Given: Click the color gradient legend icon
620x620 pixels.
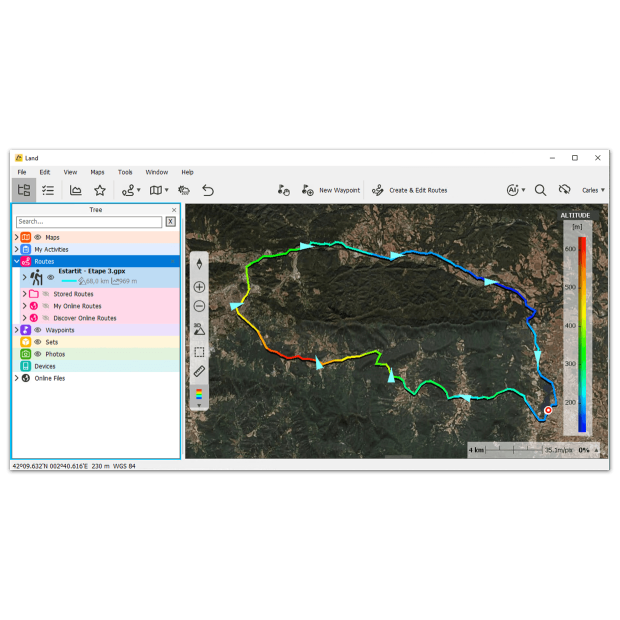Looking at the screenshot, I should 199,394.
